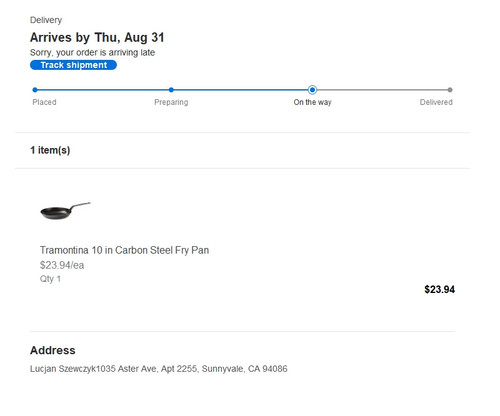
Task: Click the Sunnyvale delivery address text
Action: click(159, 369)
